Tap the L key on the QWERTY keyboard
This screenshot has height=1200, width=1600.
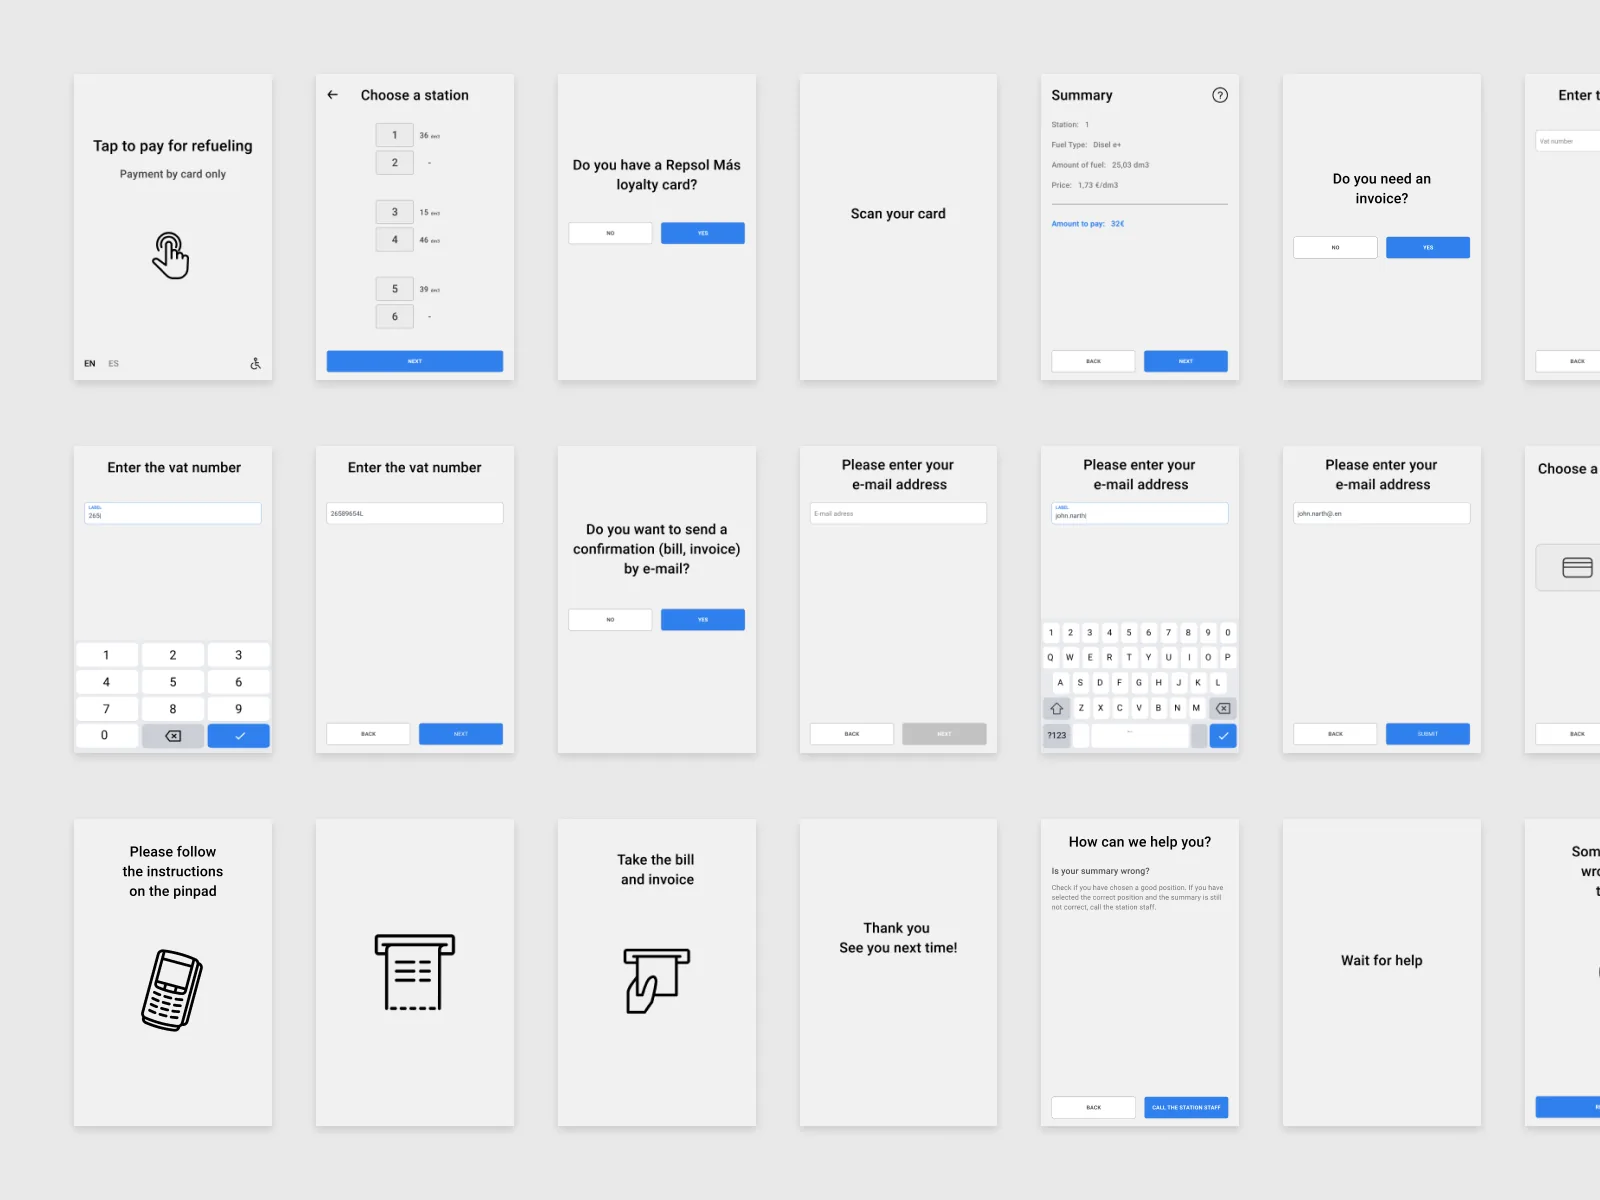[x=1218, y=683]
